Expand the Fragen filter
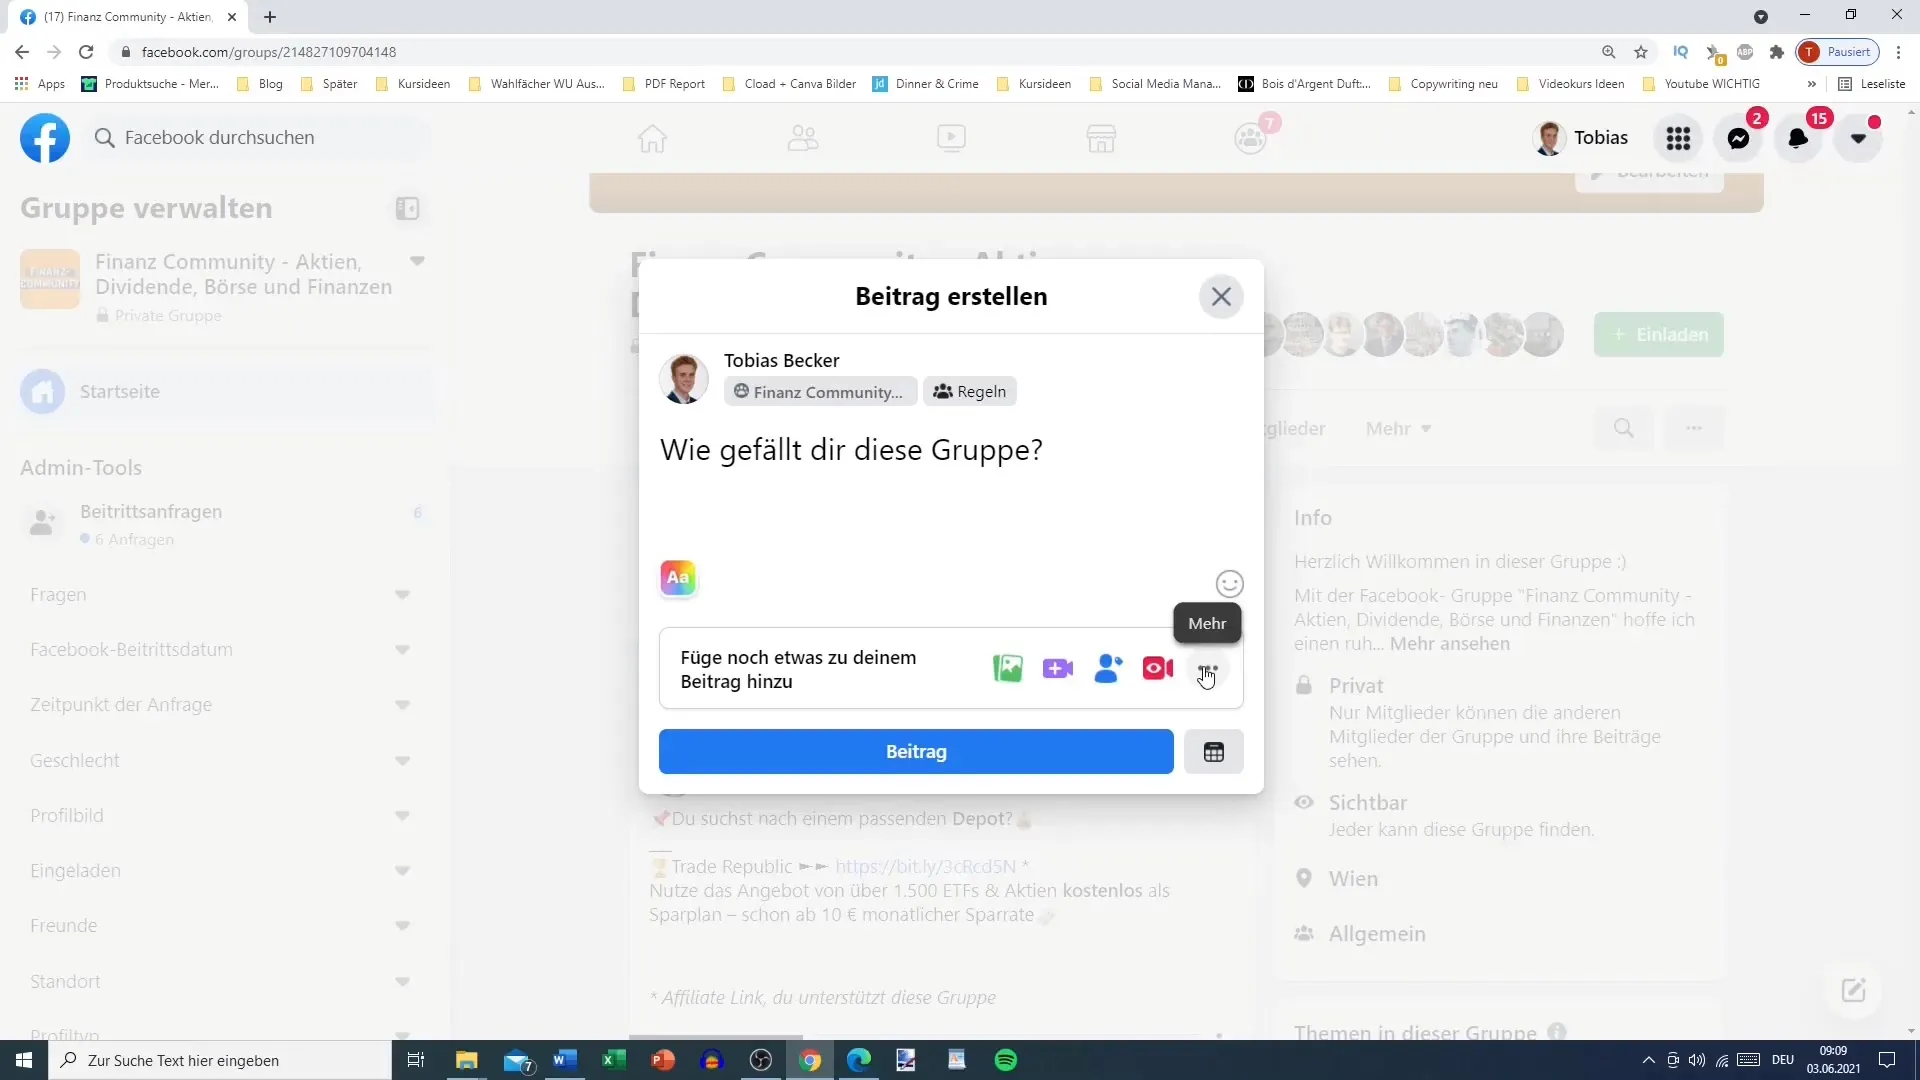The image size is (1920, 1080). click(402, 595)
